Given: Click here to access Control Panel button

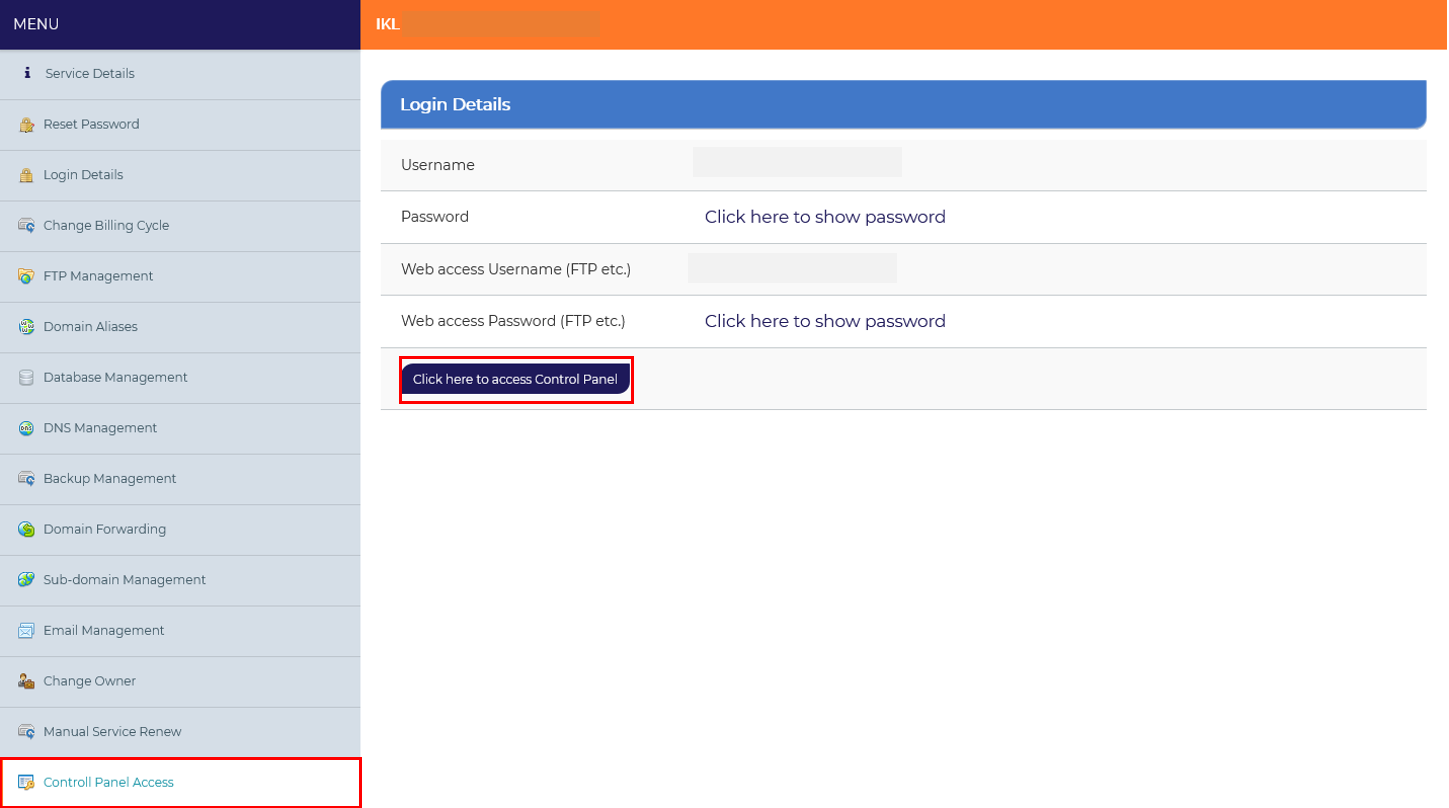Looking at the screenshot, I should pos(516,380).
